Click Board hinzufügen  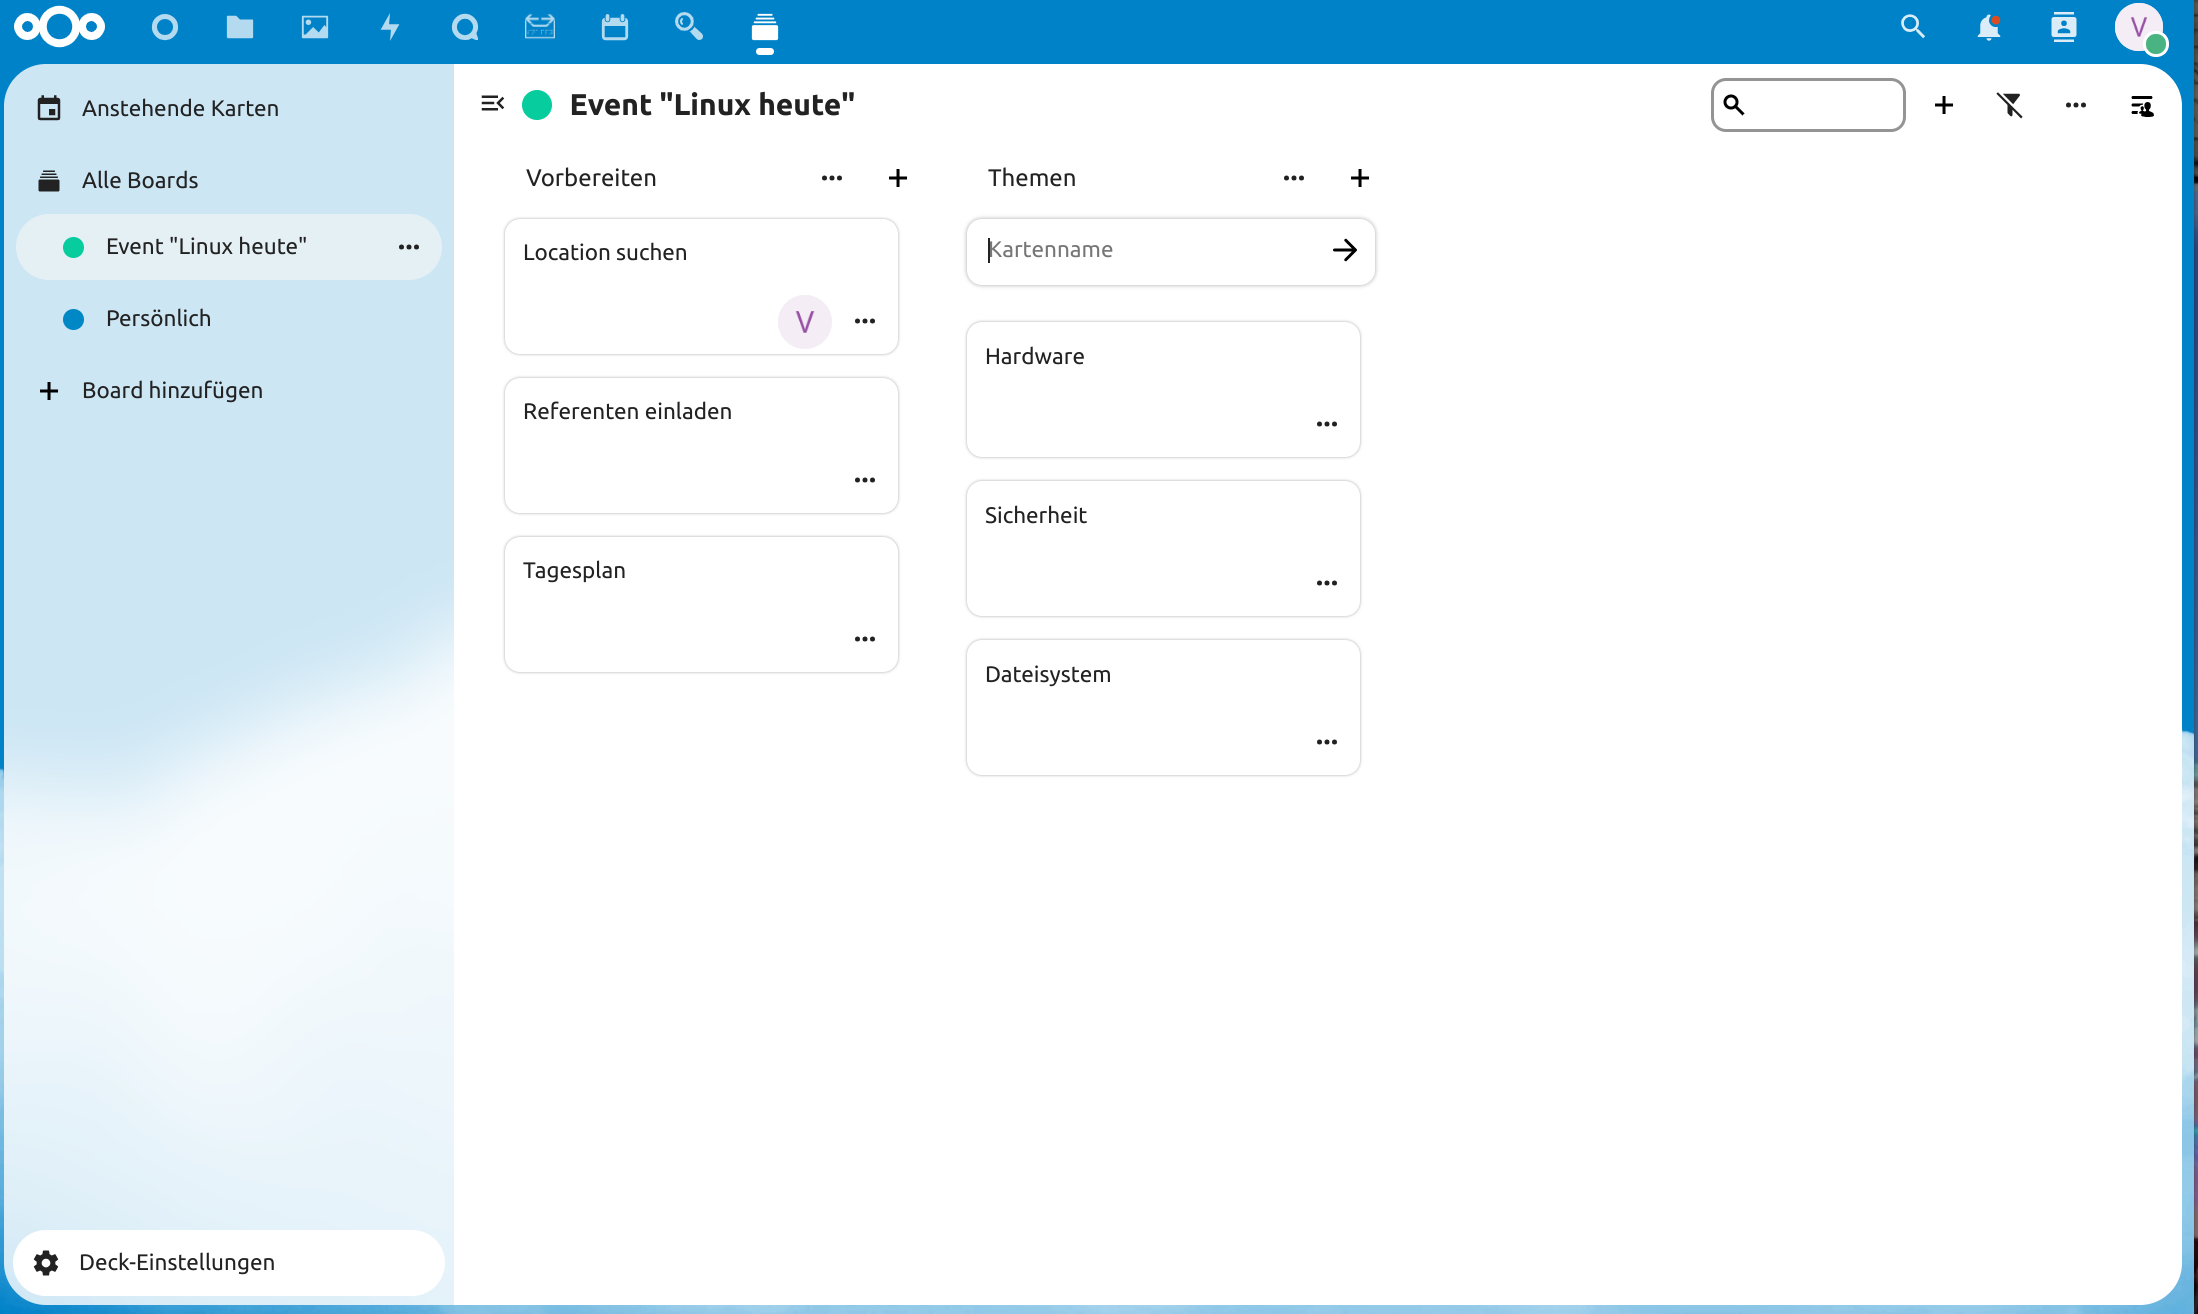pos(171,390)
